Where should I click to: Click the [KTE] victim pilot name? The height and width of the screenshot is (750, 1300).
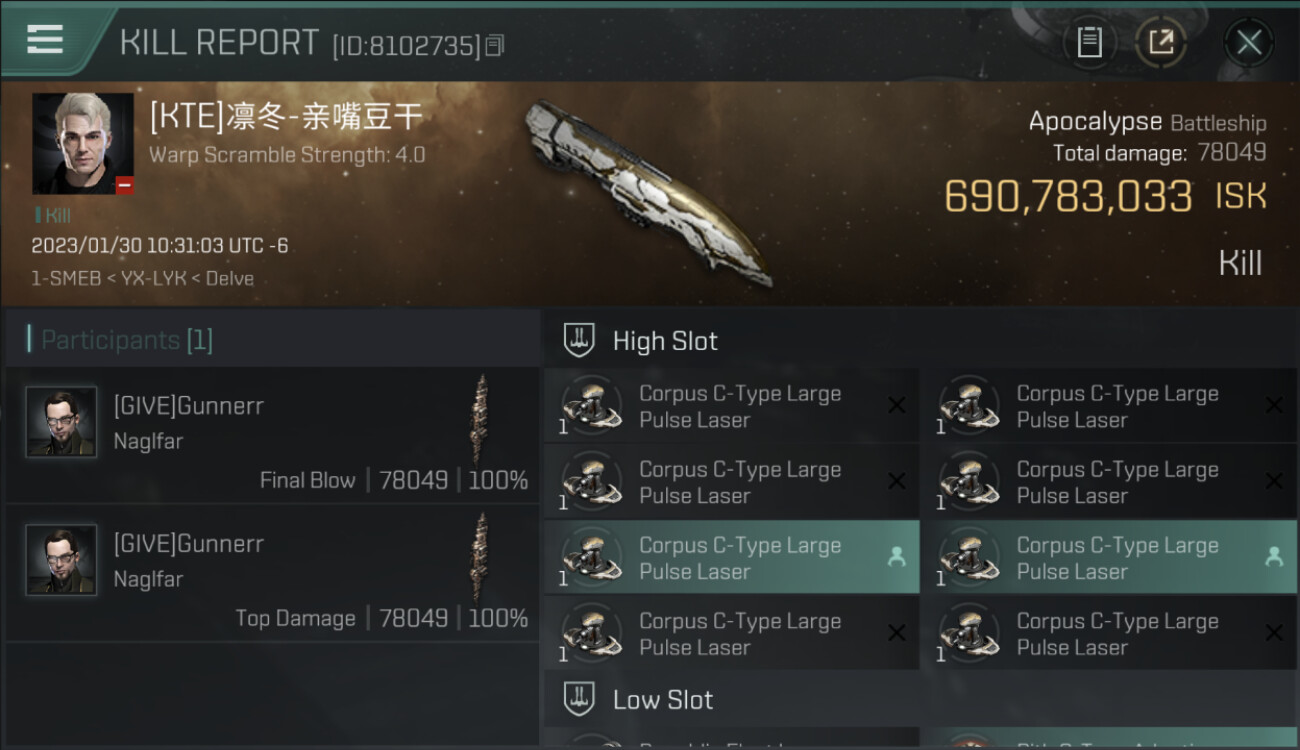[x=286, y=117]
